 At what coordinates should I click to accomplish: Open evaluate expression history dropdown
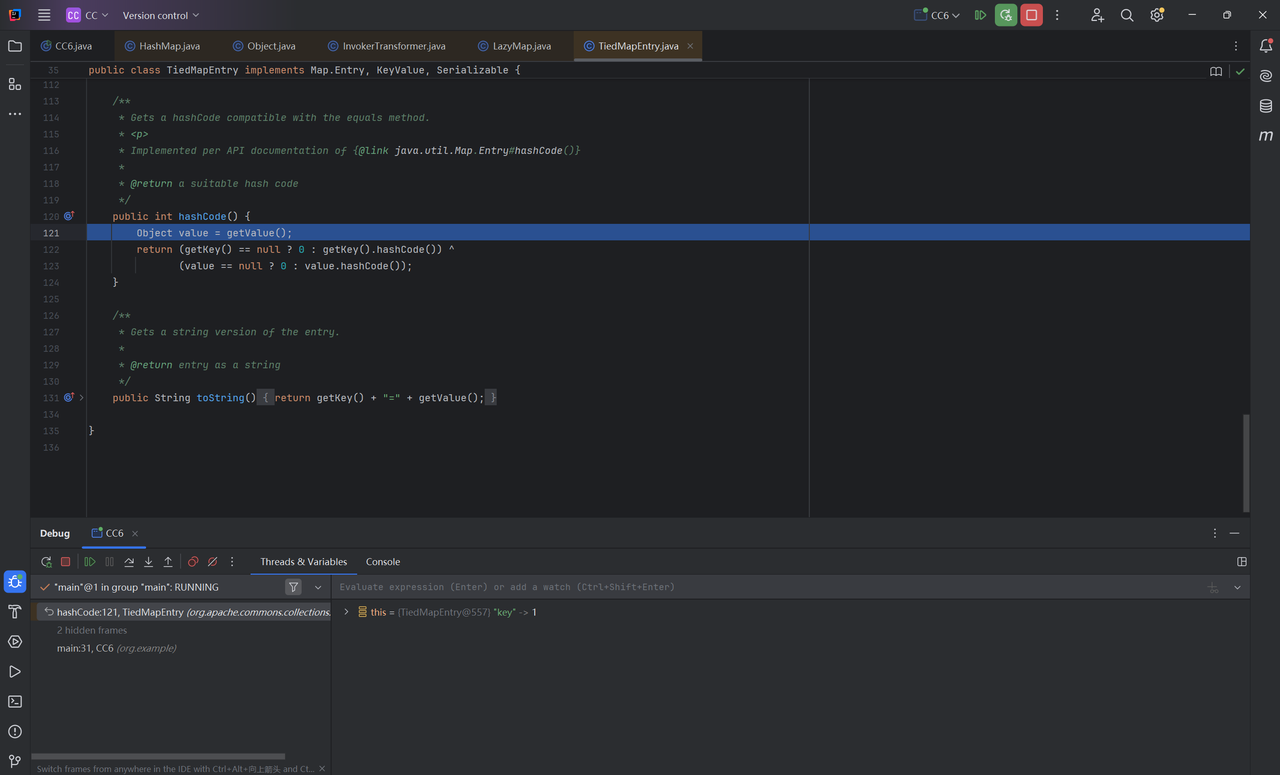coord(1237,587)
